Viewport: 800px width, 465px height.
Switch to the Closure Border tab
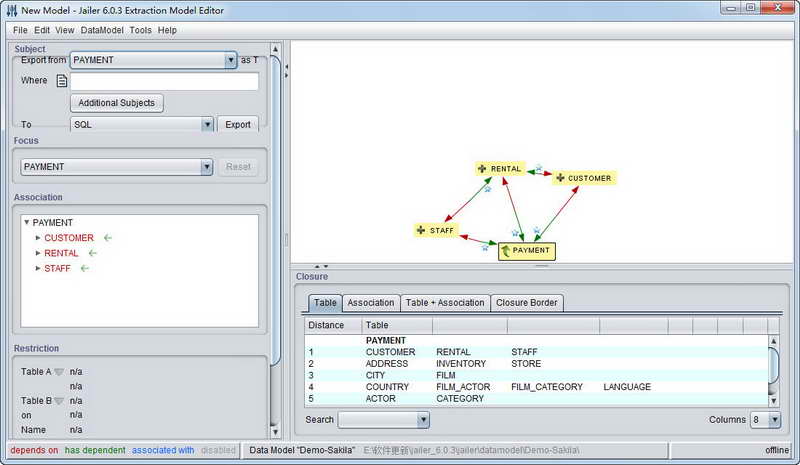coord(528,302)
